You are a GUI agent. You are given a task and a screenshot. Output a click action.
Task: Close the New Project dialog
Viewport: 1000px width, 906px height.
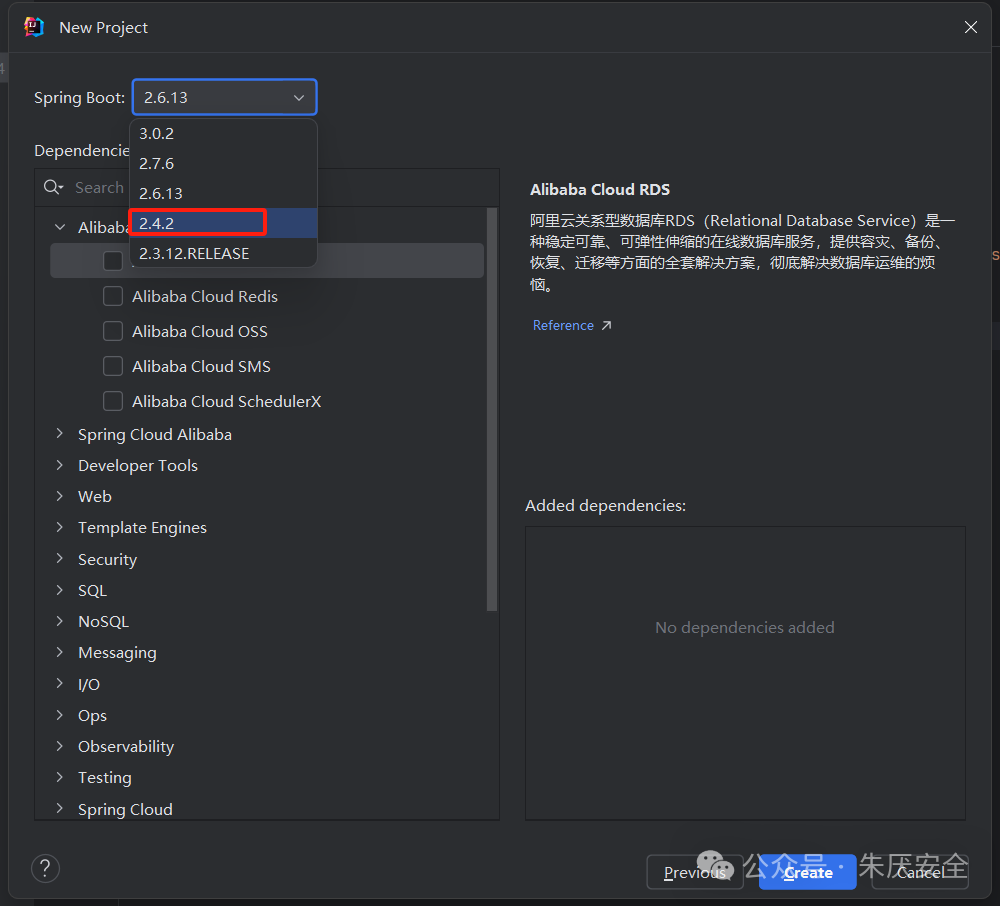(x=970, y=27)
